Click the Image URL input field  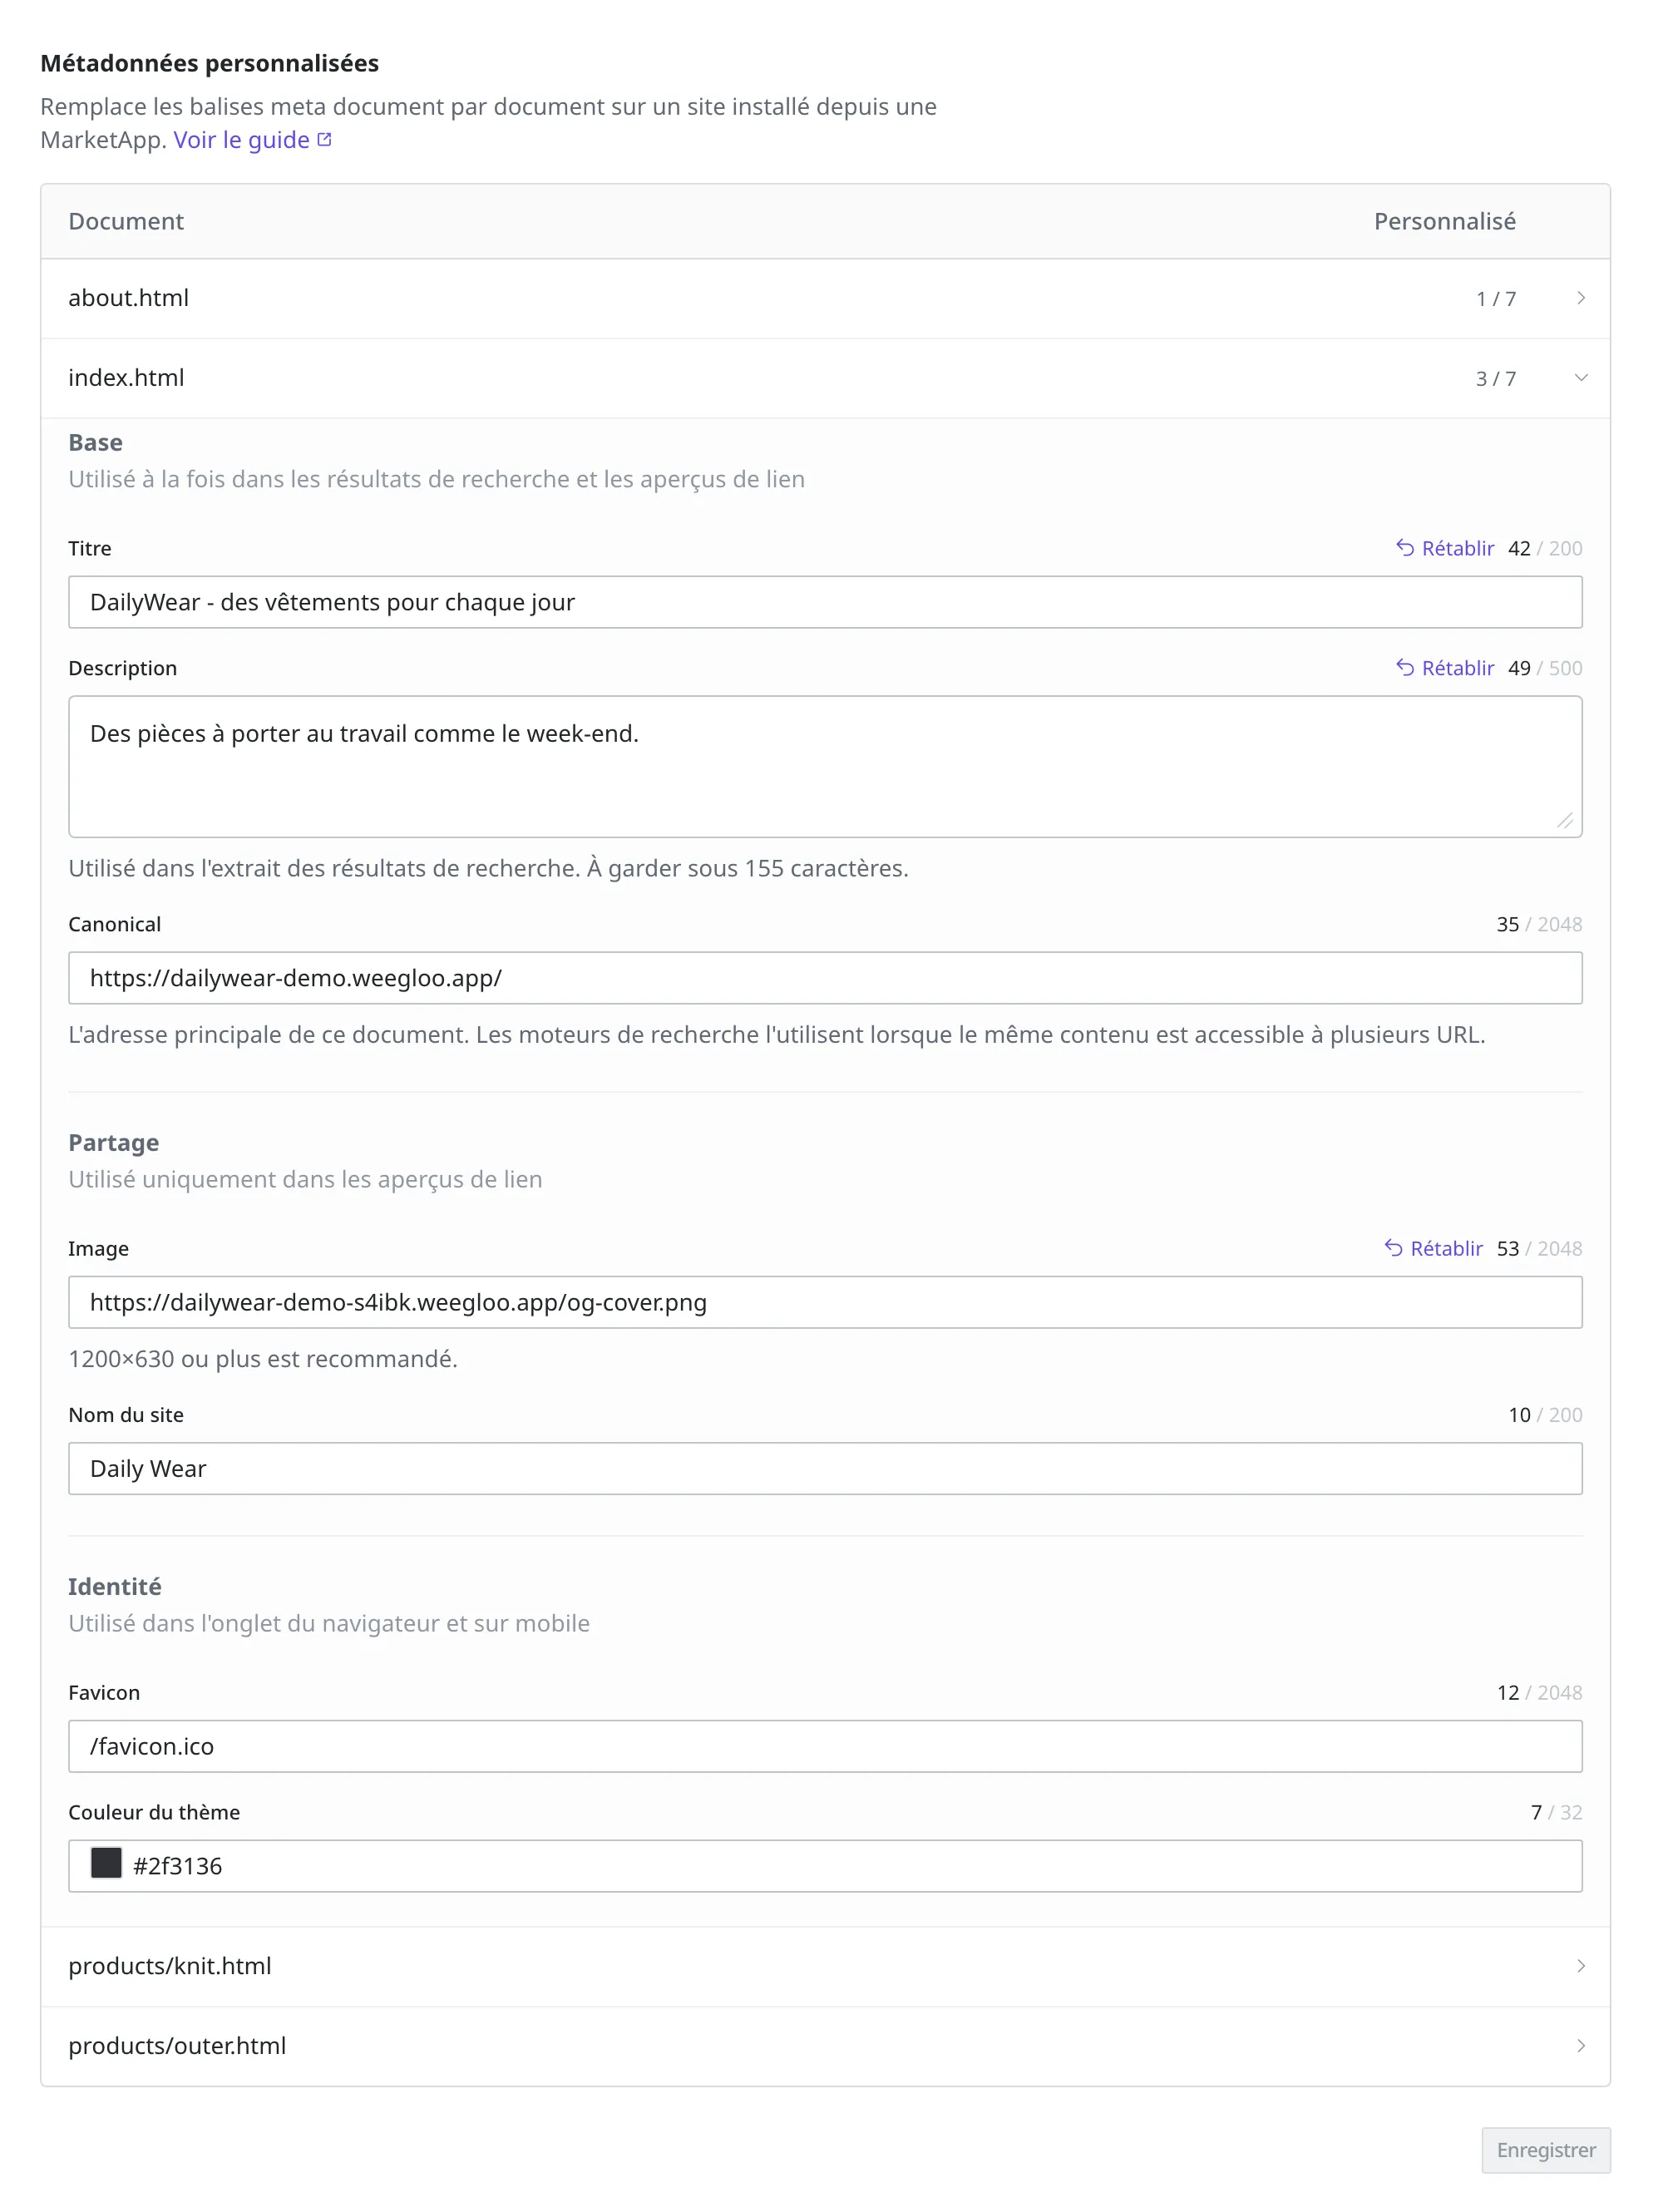825,1302
